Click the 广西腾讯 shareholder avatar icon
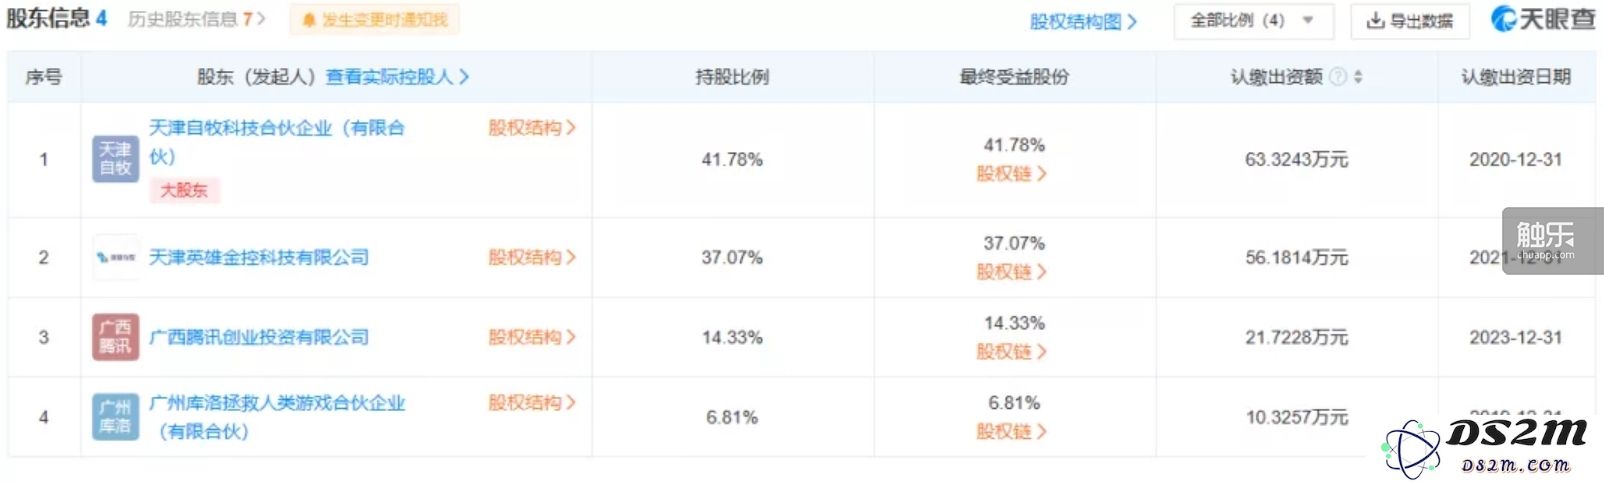The height and width of the screenshot is (483, 1604). [x=115, y=338]
